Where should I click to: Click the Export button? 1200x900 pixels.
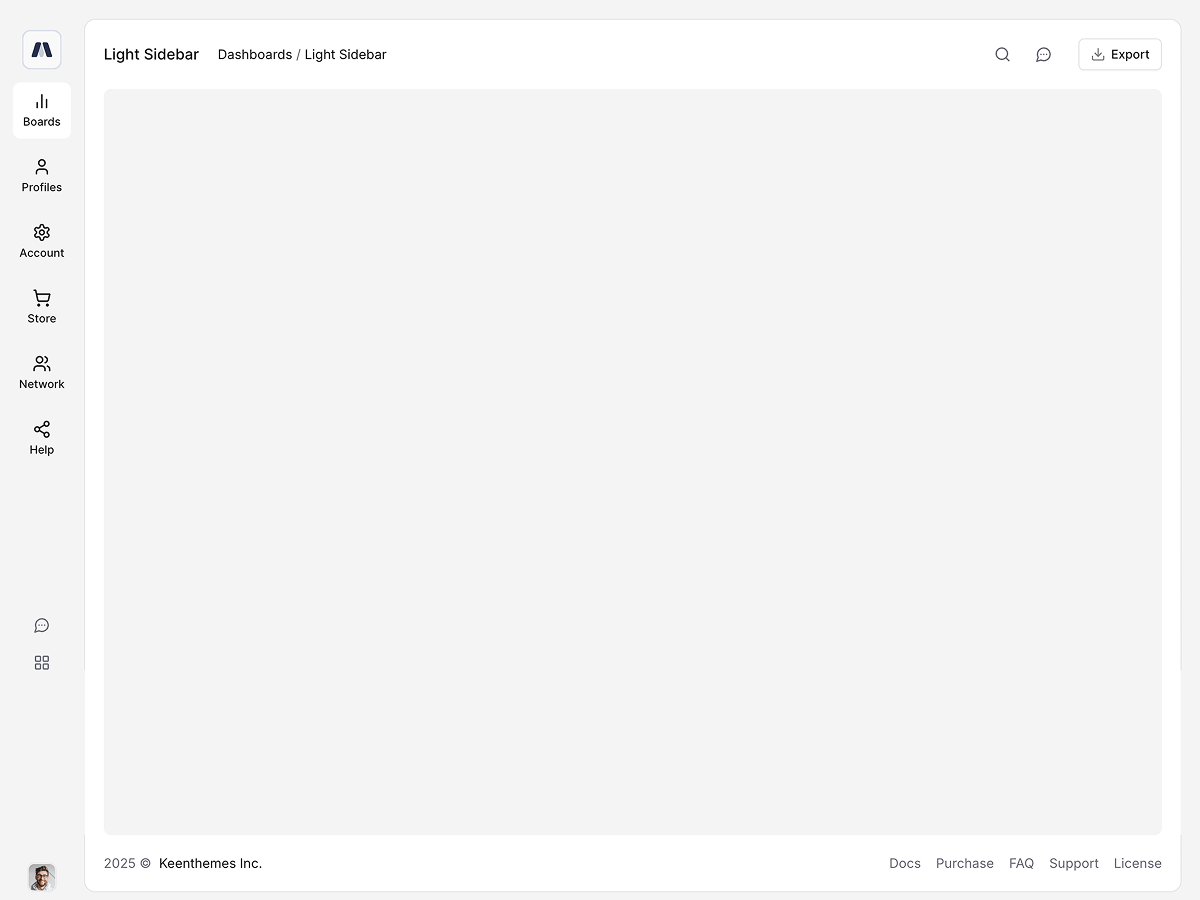[x=1119, y=55]
